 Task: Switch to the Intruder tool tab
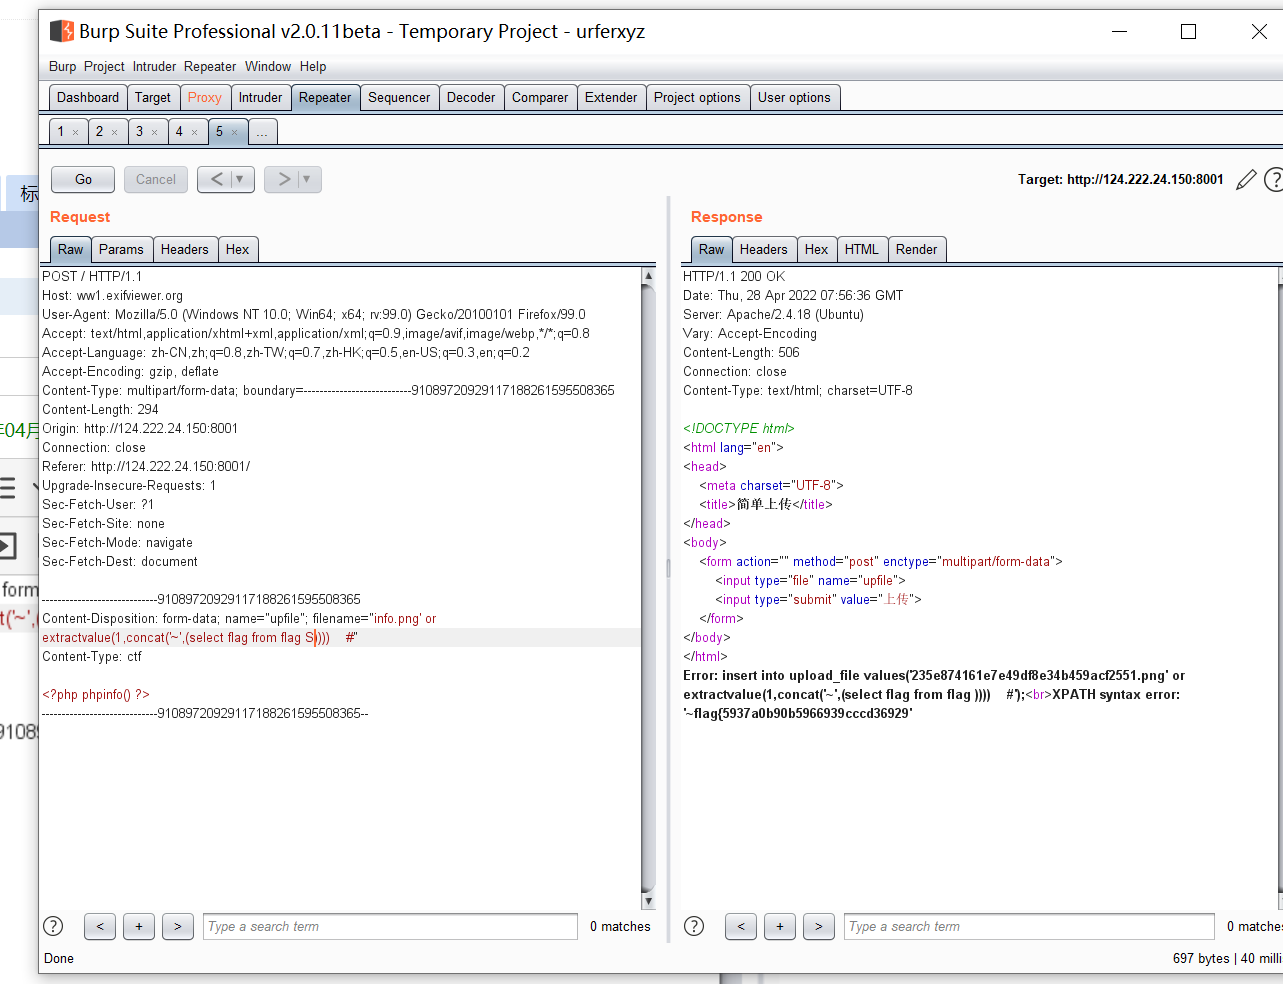[260, 97]
